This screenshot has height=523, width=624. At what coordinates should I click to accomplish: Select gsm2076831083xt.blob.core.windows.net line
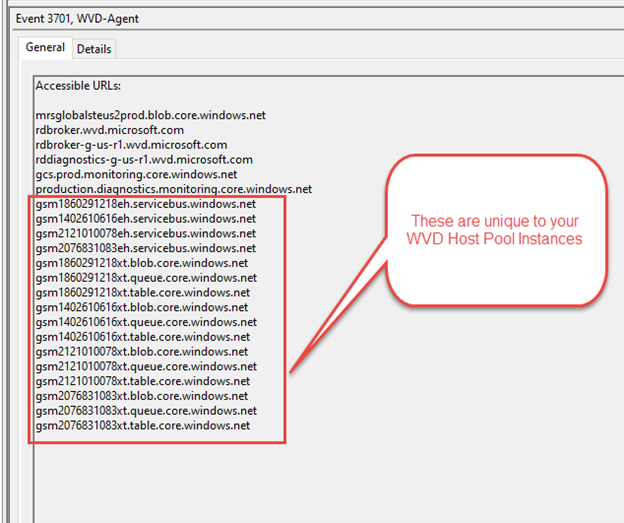142,396
